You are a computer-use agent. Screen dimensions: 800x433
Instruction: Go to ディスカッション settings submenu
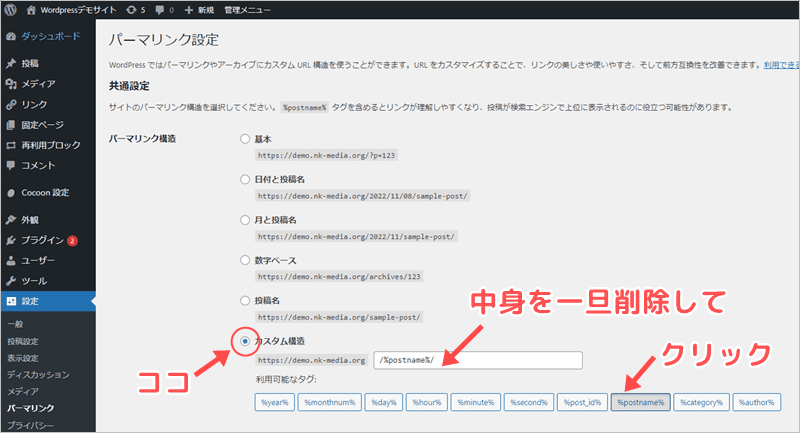(x=37, y=376)
